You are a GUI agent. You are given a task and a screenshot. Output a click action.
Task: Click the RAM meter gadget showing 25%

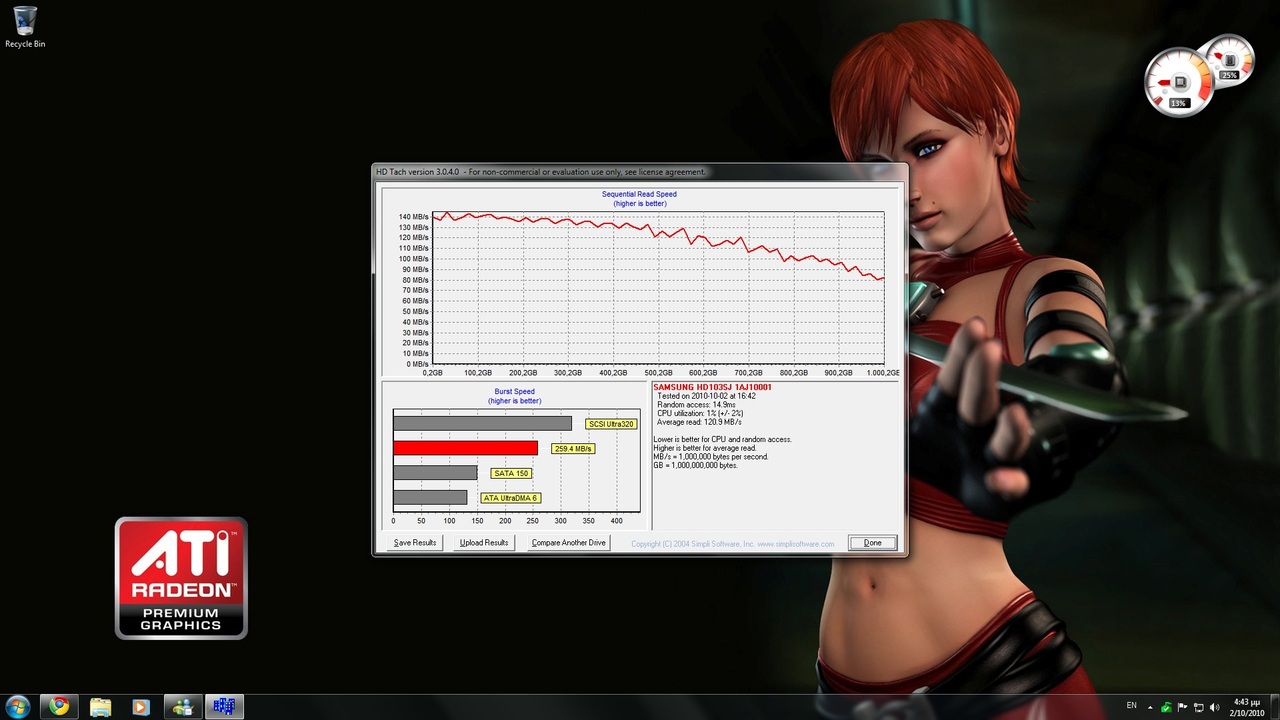[1229, 60]
